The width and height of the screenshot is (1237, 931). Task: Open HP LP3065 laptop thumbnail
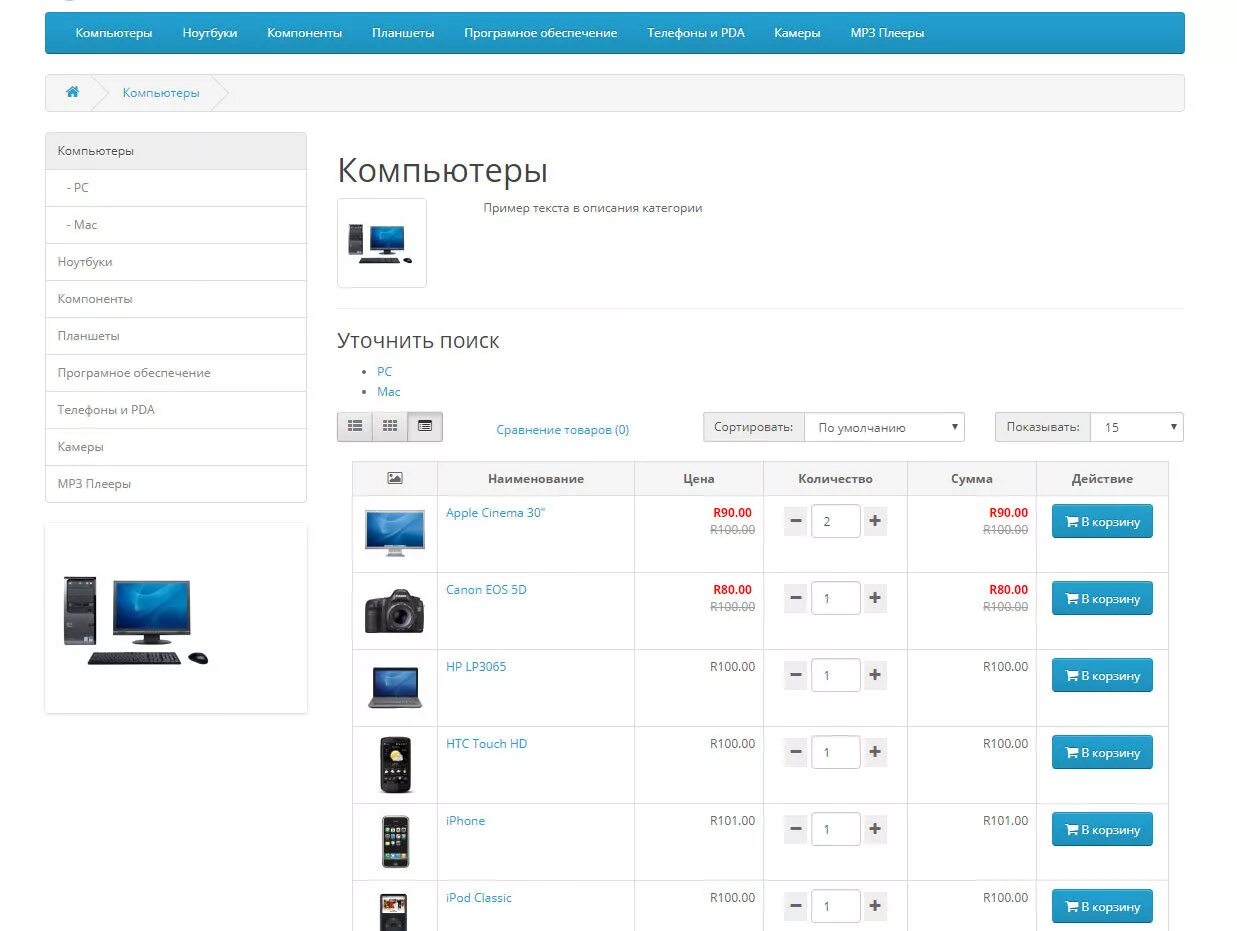pos(395,687)
